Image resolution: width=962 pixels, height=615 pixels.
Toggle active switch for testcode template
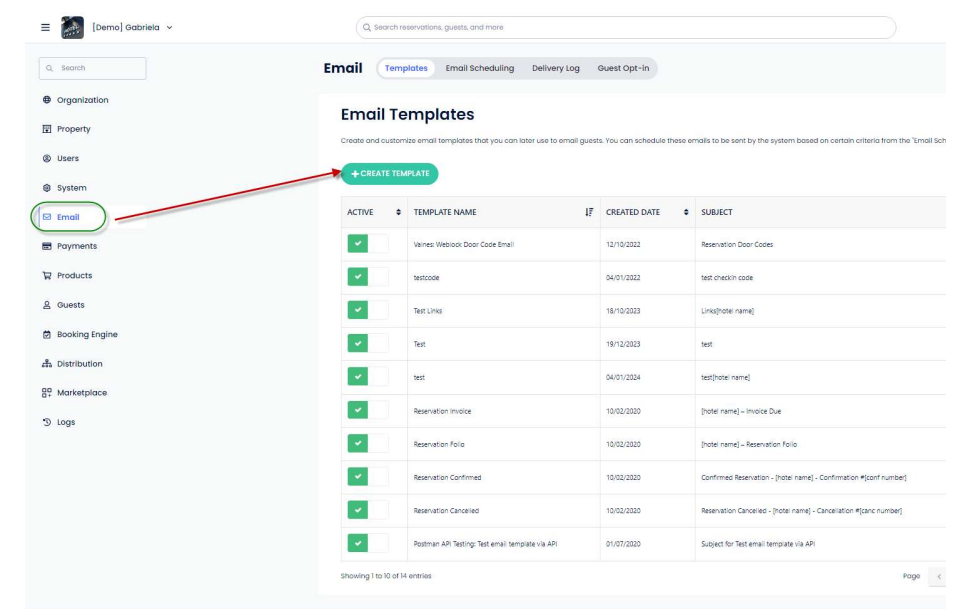click(x=367, y=277)
